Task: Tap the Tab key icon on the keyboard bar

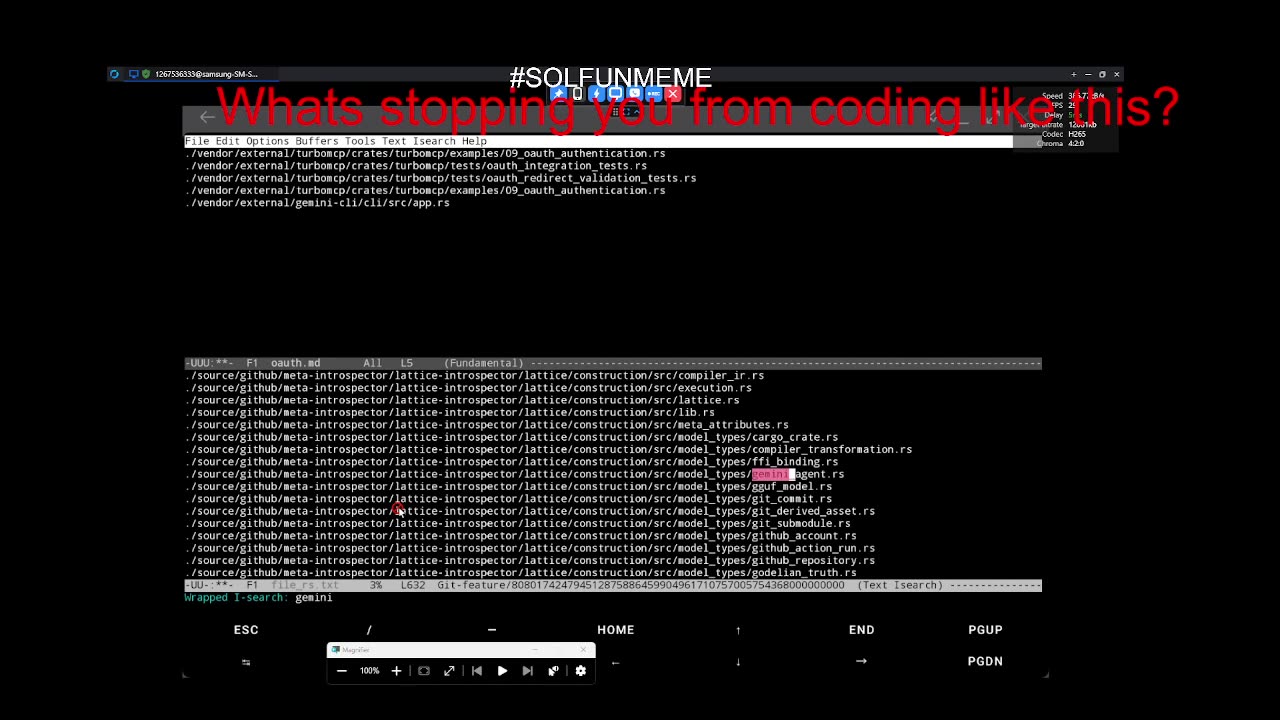Action: (x=246, y=662)
